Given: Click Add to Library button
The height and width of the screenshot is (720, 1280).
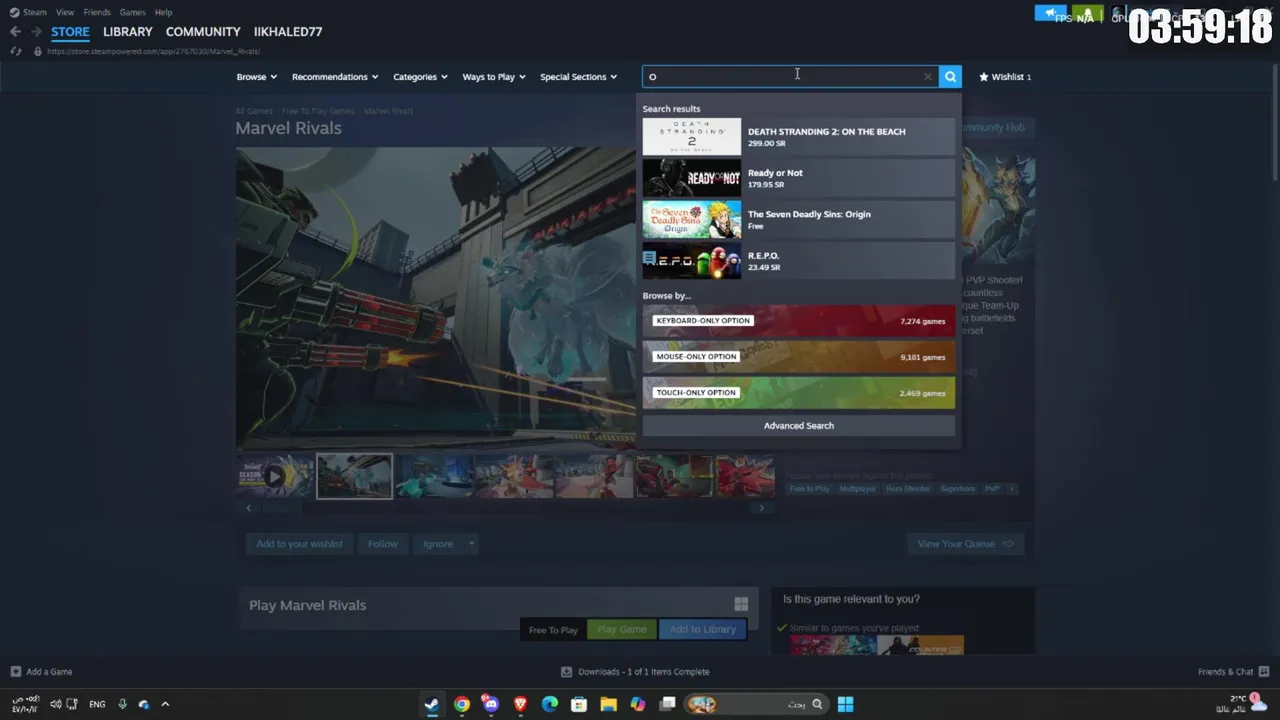Looking at the screenshot, I should point(702,629).
